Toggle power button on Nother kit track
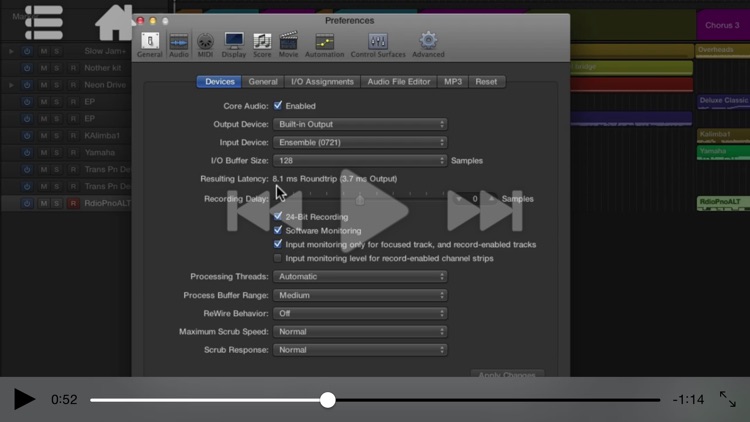Viewport: 750px width, 422px height. point(27,68)
